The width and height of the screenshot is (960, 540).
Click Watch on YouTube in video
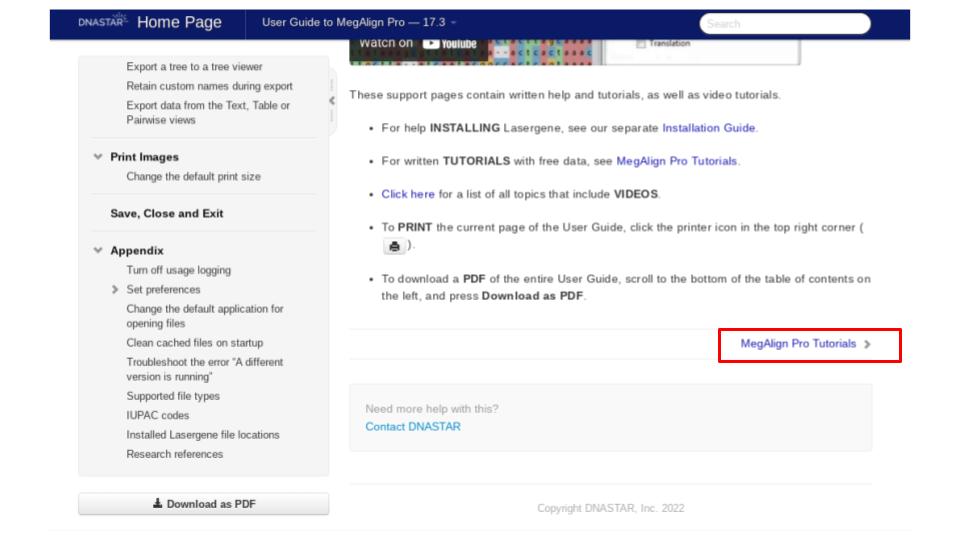pos(418,44)
